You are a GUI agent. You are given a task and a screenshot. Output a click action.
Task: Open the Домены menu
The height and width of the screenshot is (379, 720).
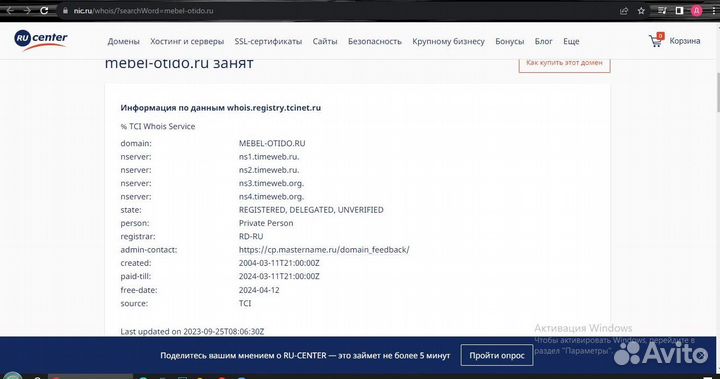[123, 41]
